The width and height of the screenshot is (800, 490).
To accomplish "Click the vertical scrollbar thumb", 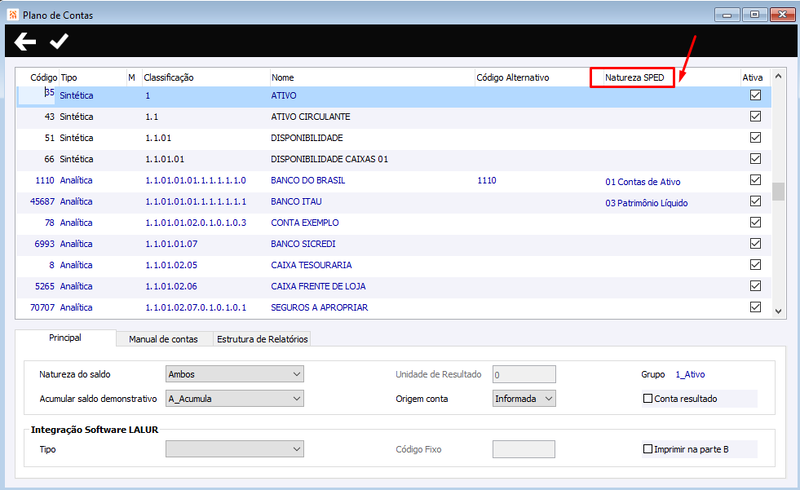I will [778, 192].
